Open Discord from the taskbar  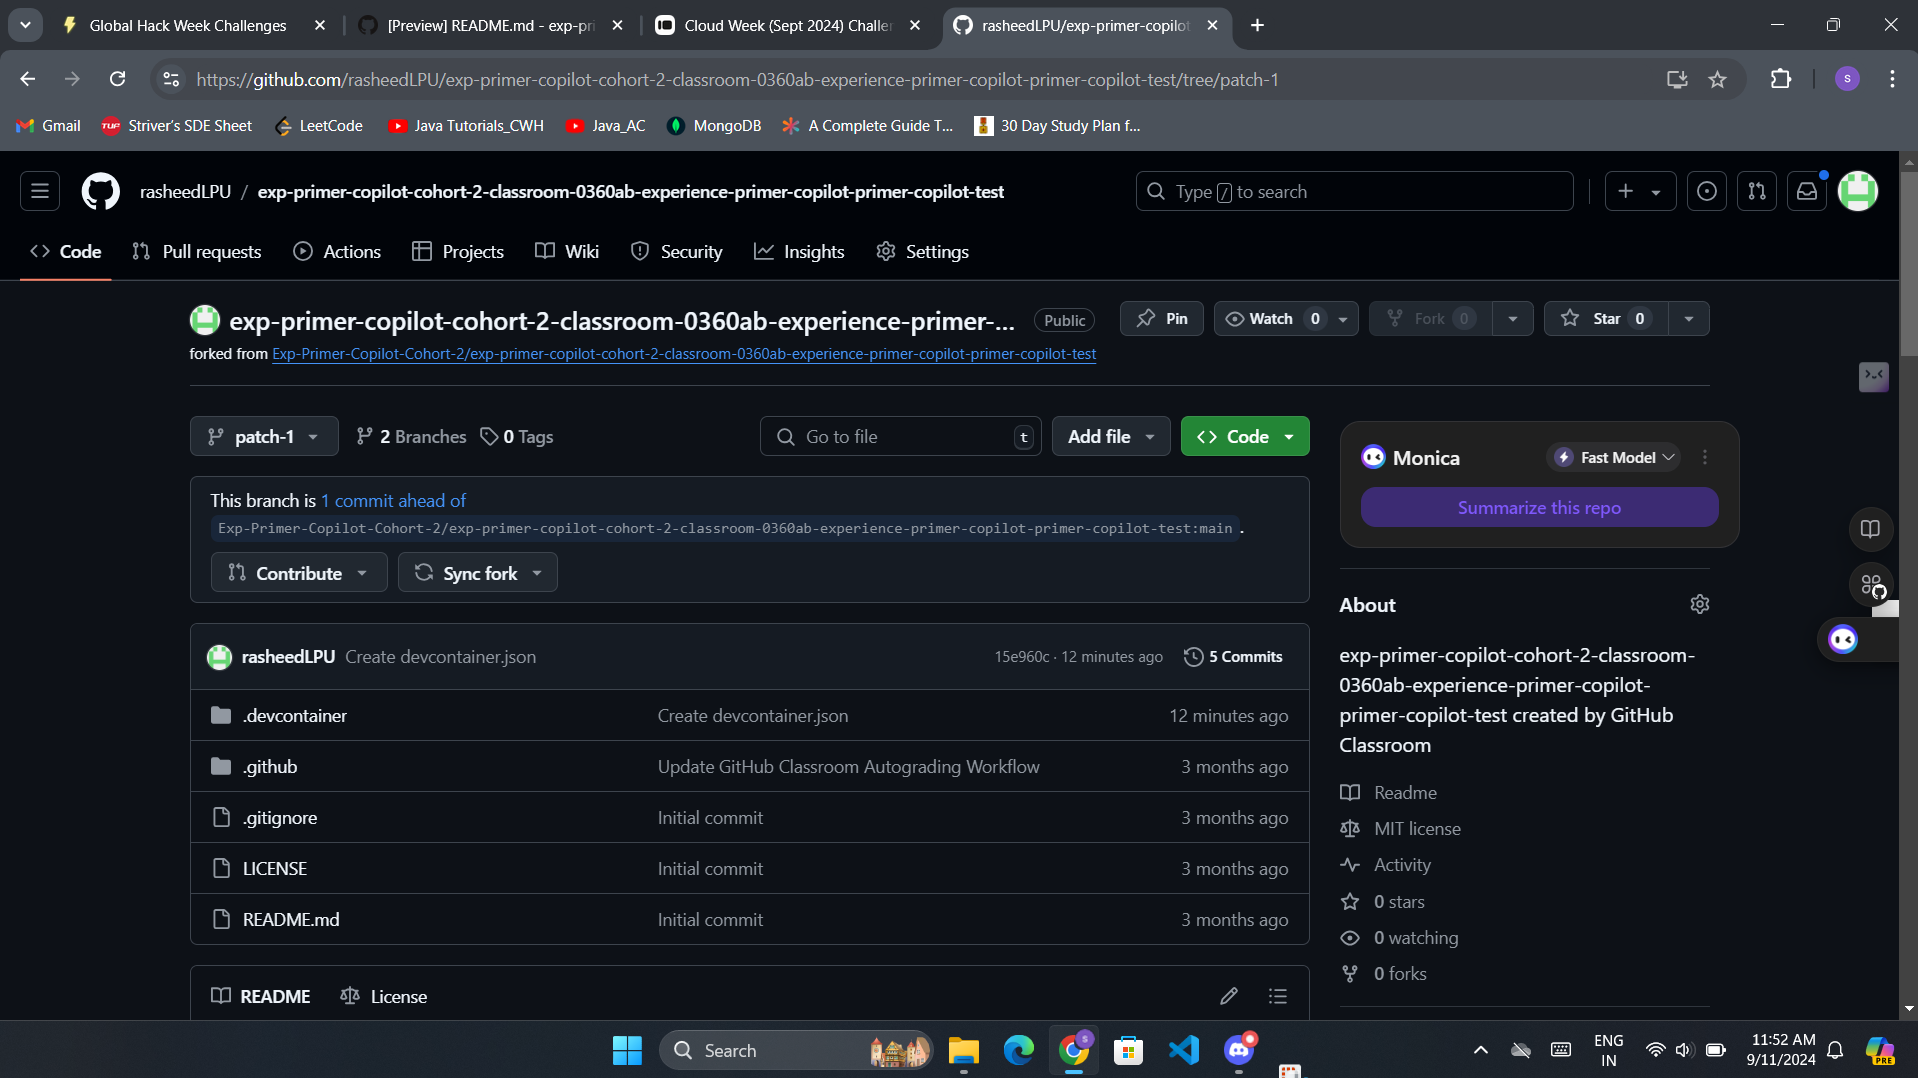click(1239, 1050)
